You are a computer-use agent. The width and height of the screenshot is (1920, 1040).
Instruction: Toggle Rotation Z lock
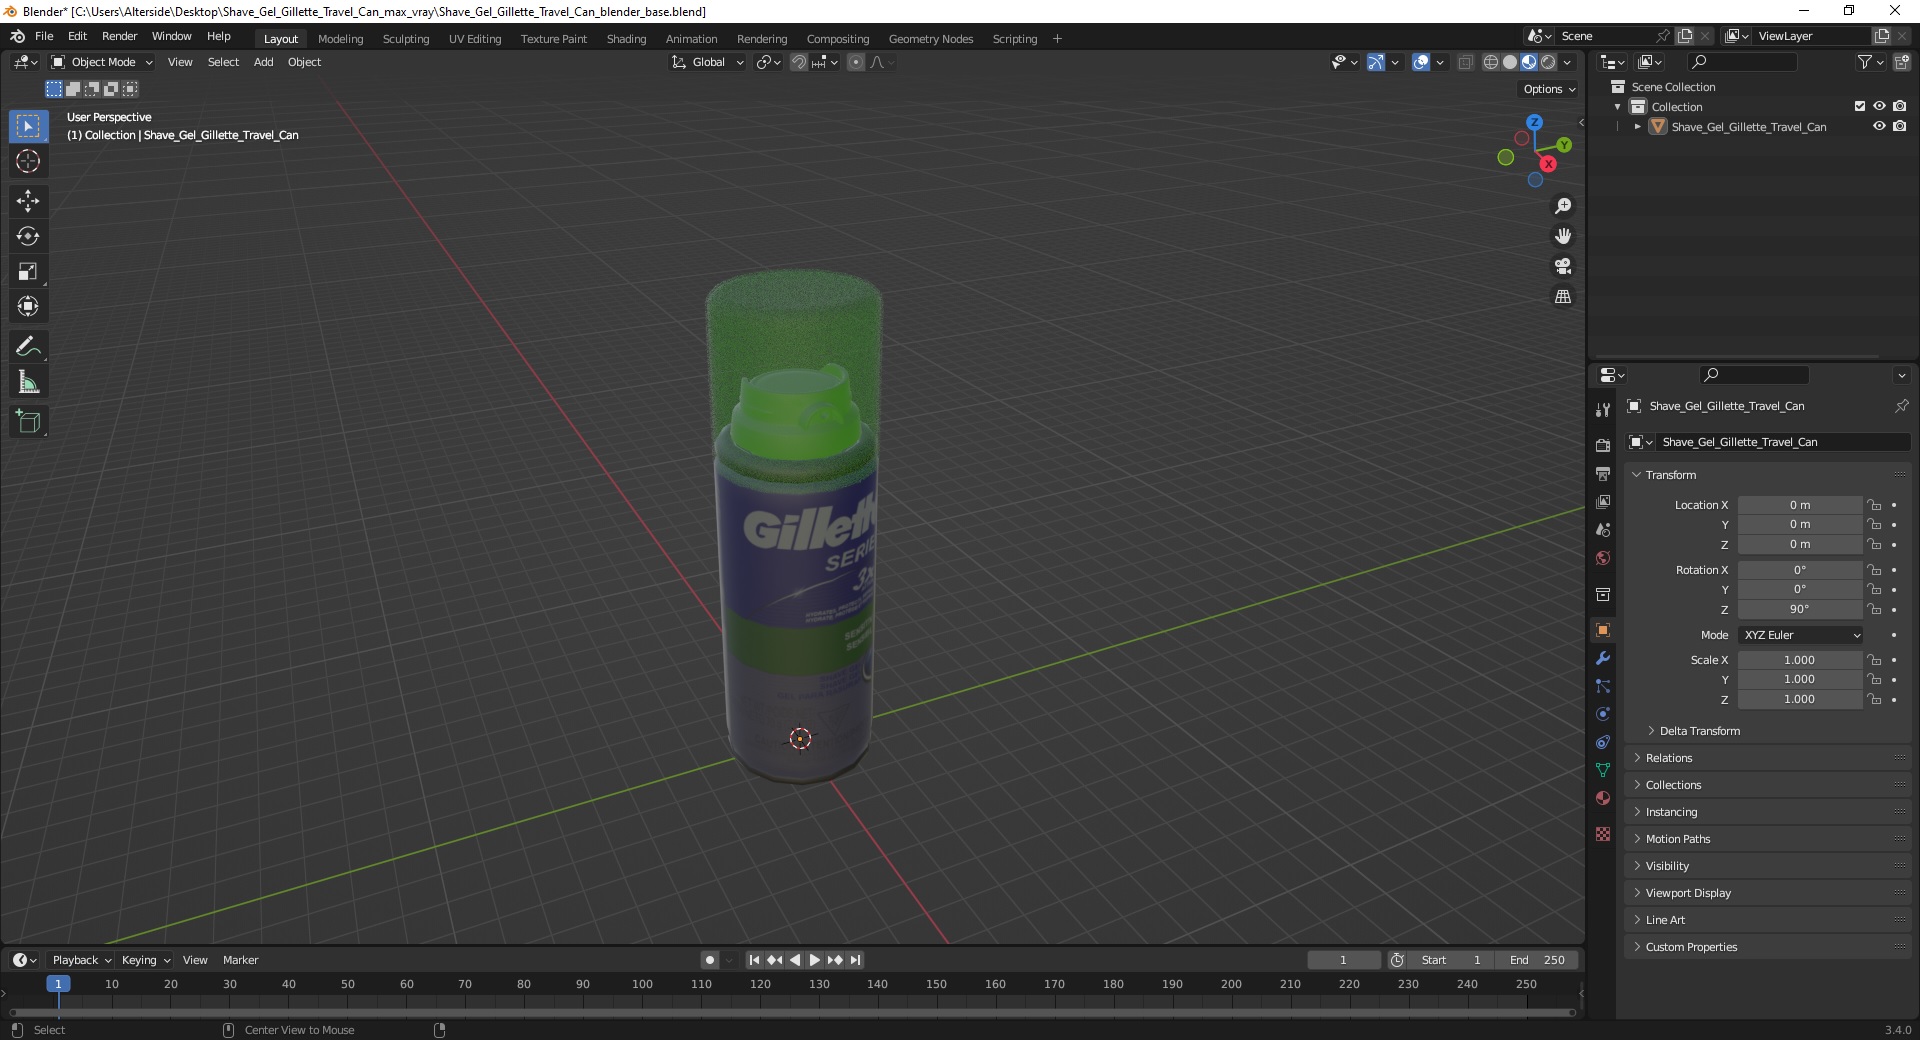coord(1874,609)
